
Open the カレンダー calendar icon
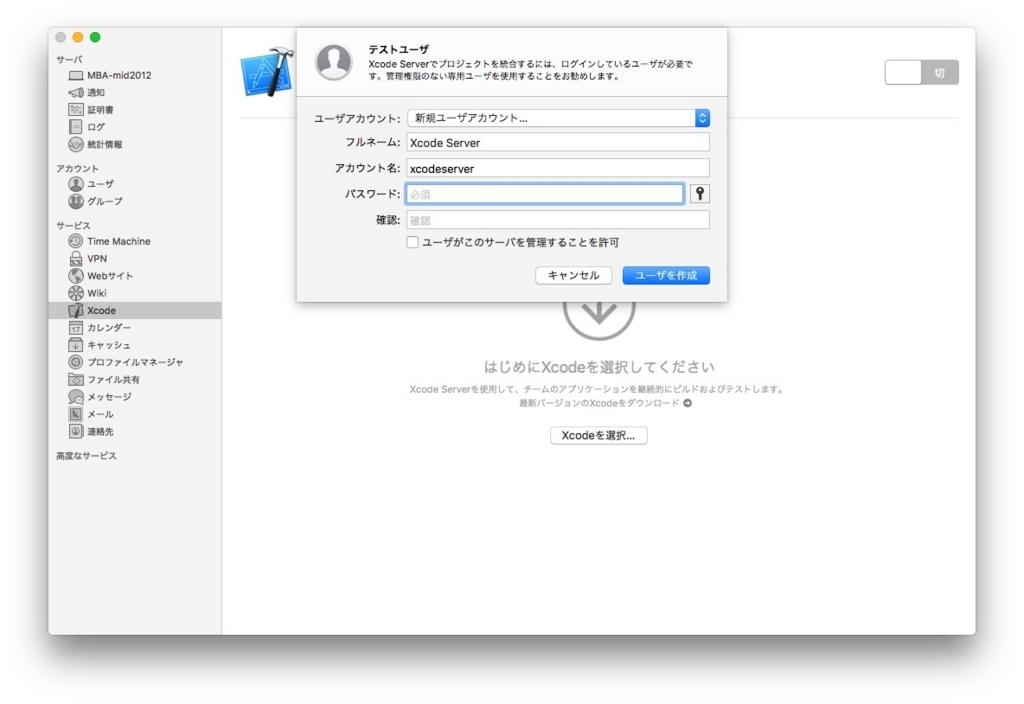pyautogui.click(x=76, y=328)
